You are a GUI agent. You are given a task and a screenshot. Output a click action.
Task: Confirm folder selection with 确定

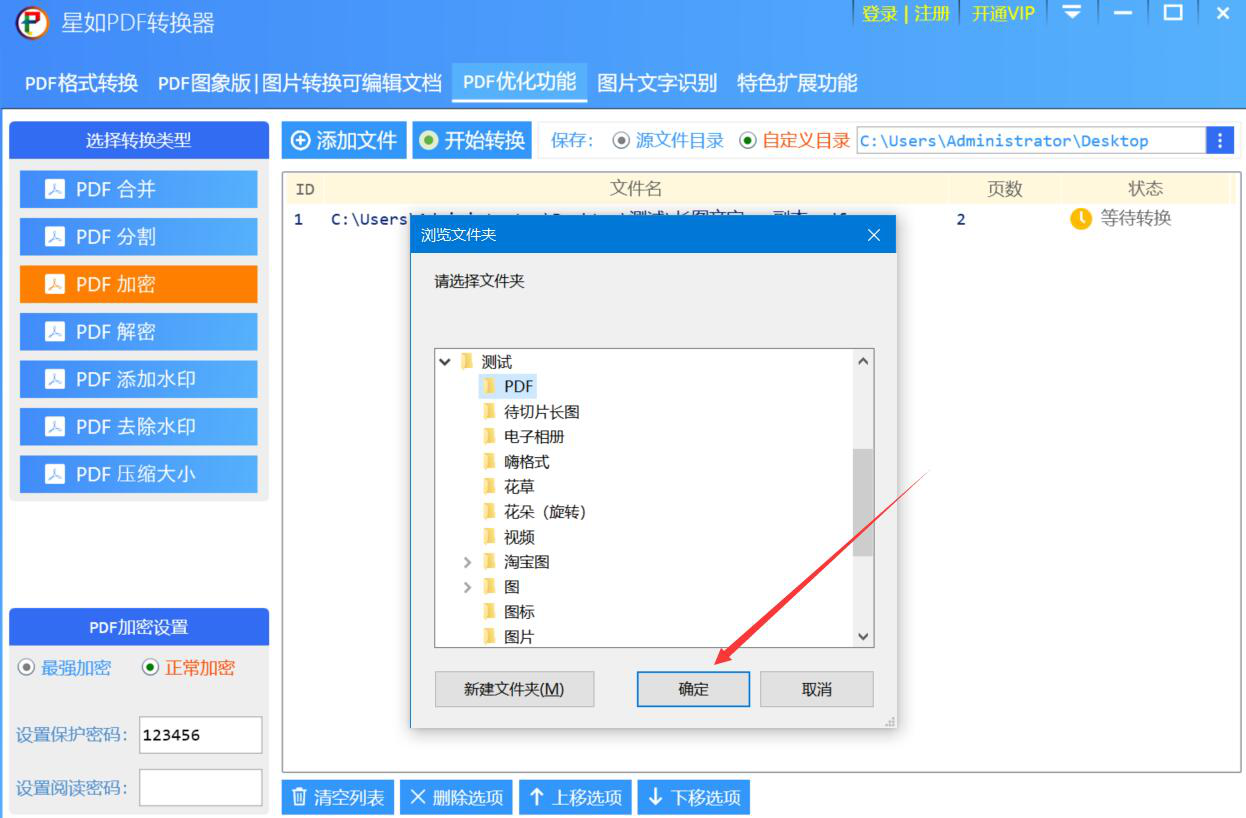693,689
